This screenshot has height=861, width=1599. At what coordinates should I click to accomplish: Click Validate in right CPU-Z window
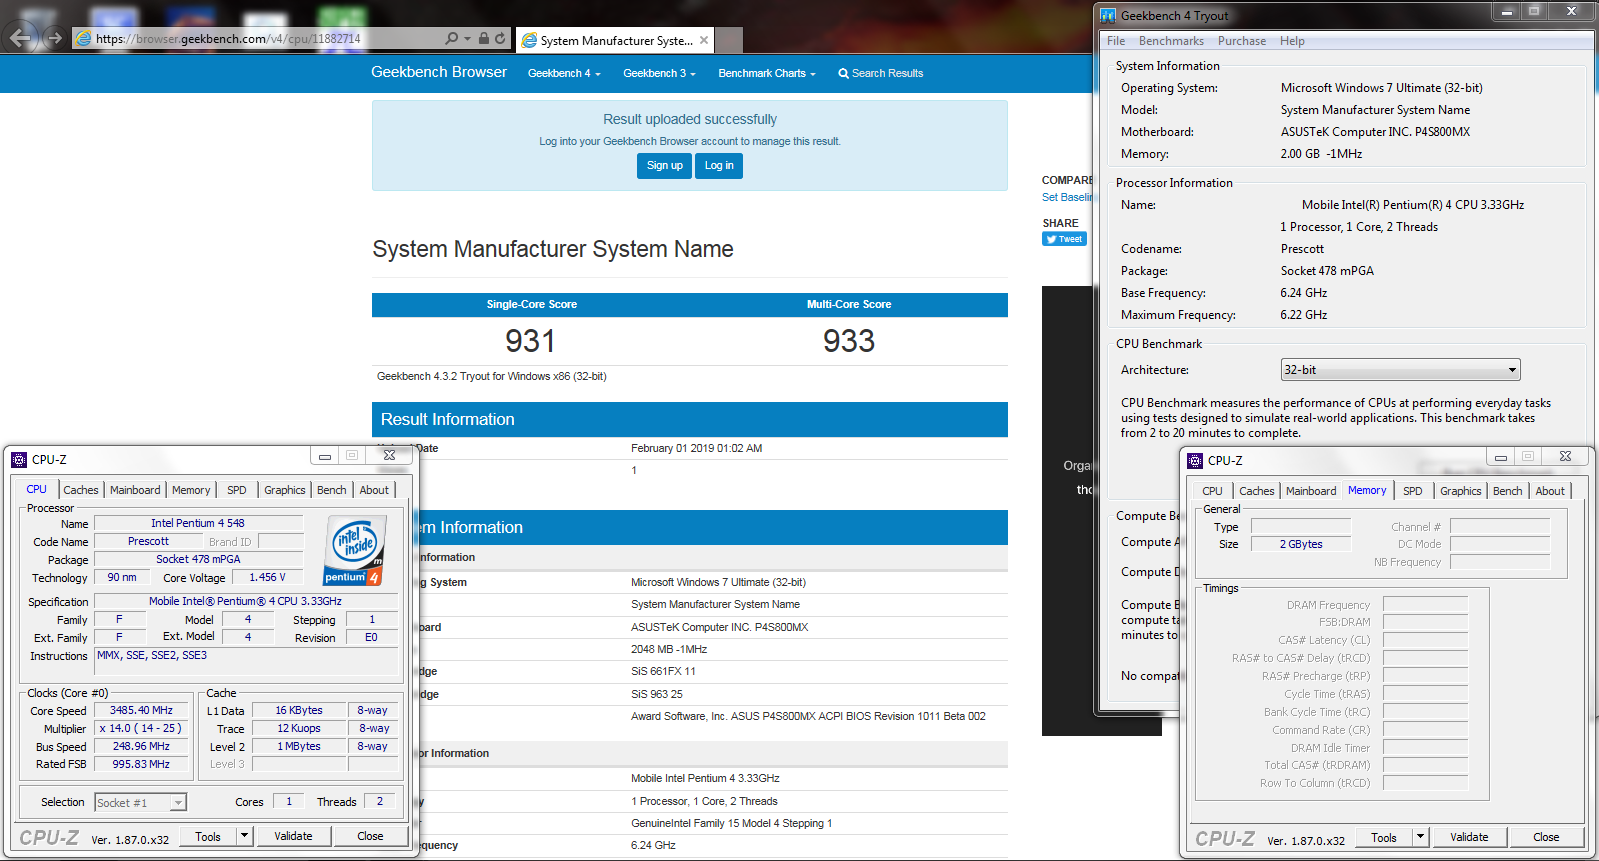(x=1470, y=837)
